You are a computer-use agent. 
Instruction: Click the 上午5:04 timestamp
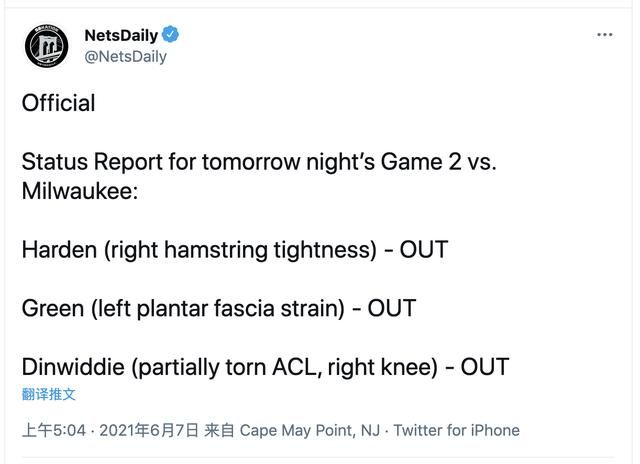pos(54,431)
